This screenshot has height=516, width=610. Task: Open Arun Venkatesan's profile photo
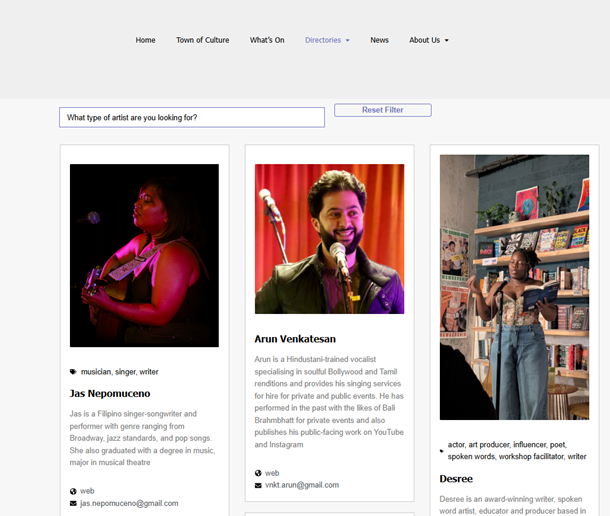(x=329, y=239)
